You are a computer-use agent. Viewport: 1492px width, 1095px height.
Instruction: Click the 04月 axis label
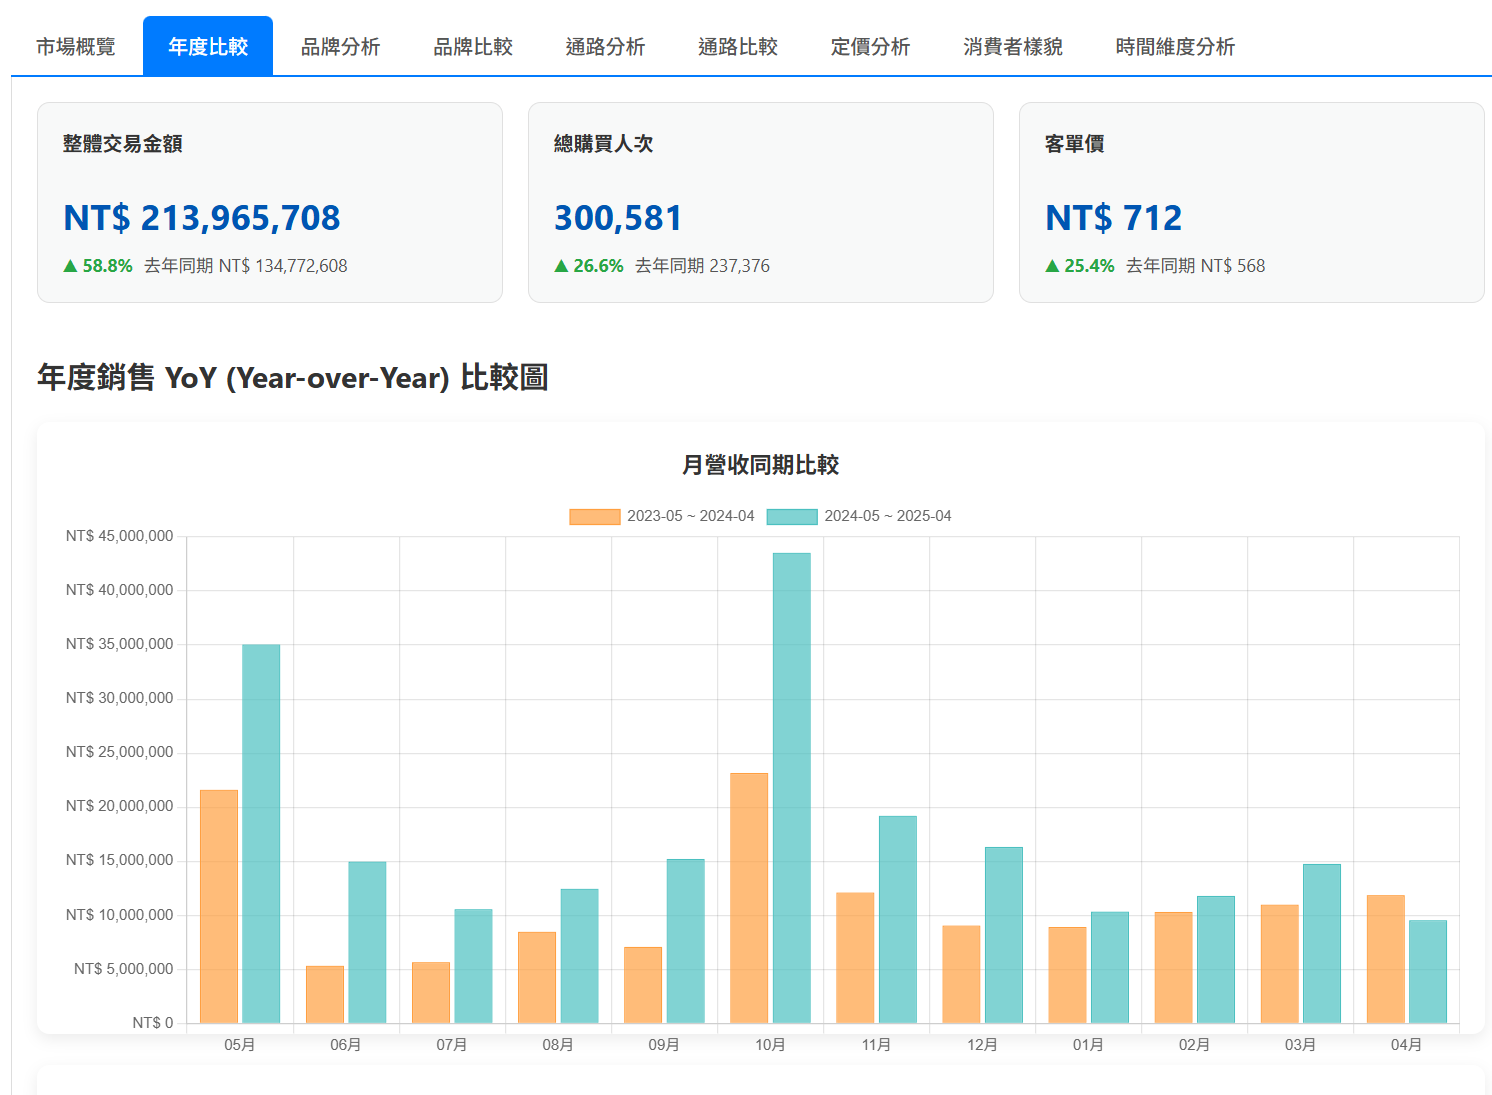coord(1406,1045)
